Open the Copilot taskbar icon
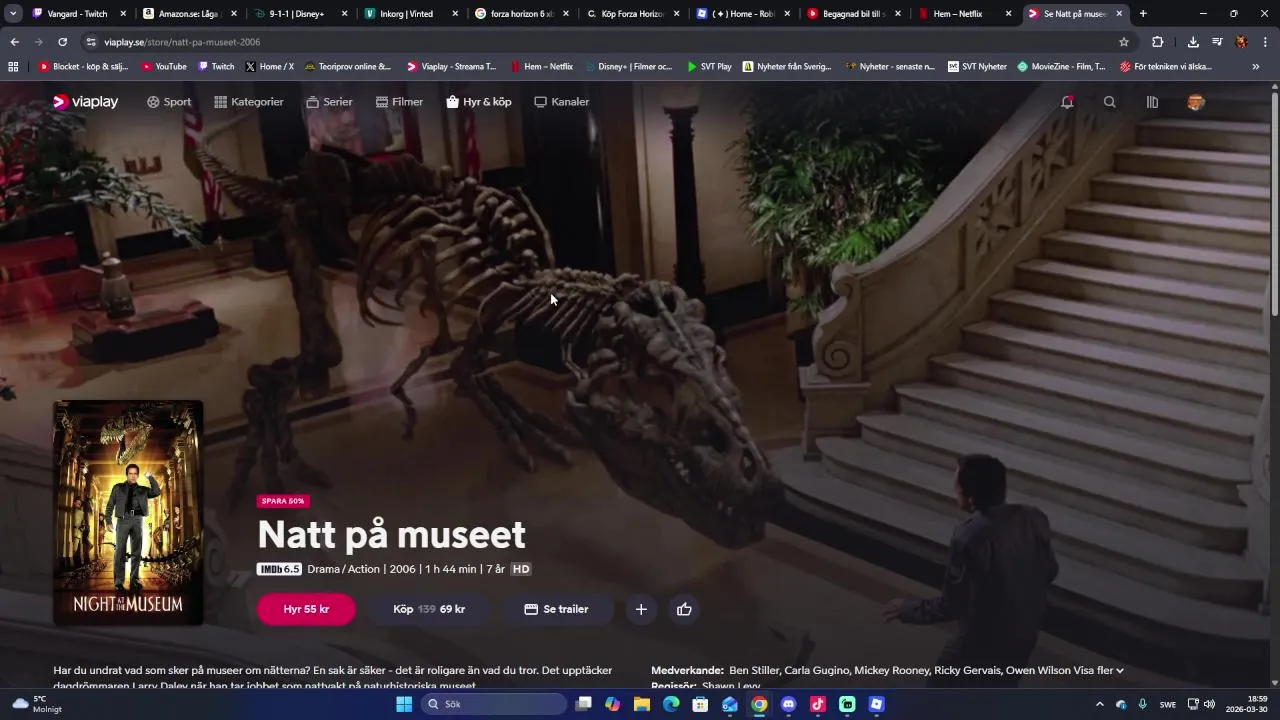 click(x=612, y=704)
